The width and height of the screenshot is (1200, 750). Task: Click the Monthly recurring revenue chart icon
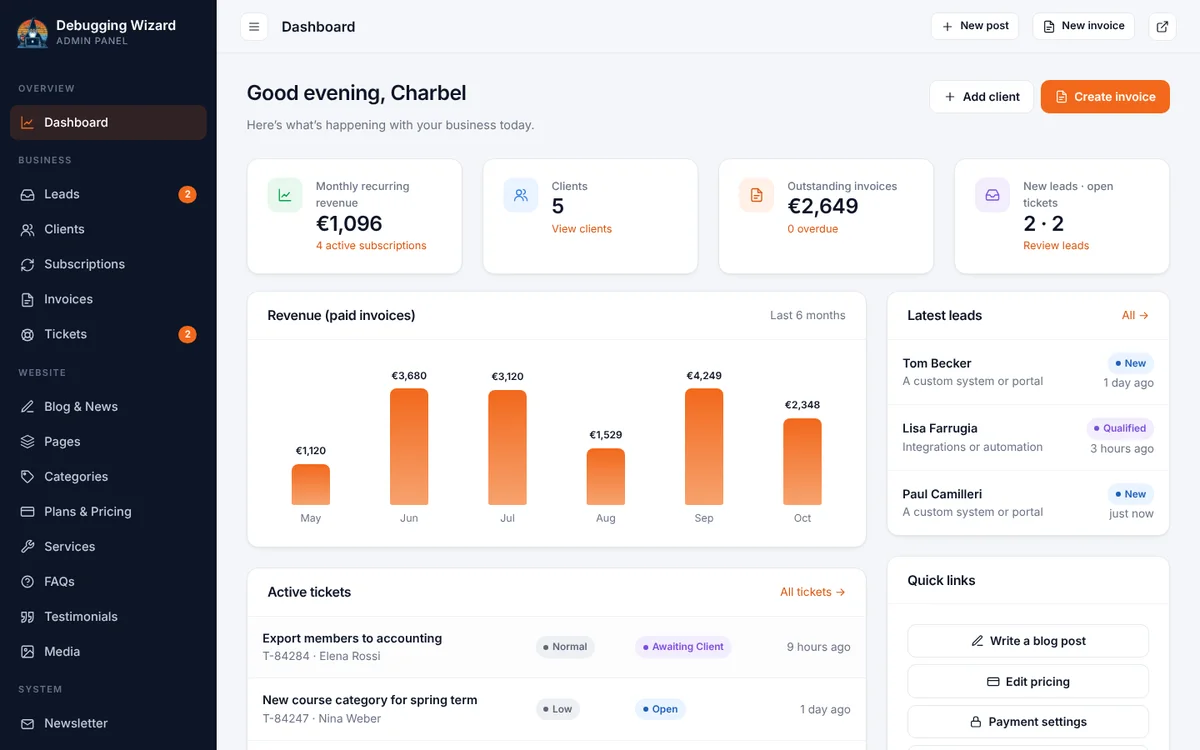285,195
